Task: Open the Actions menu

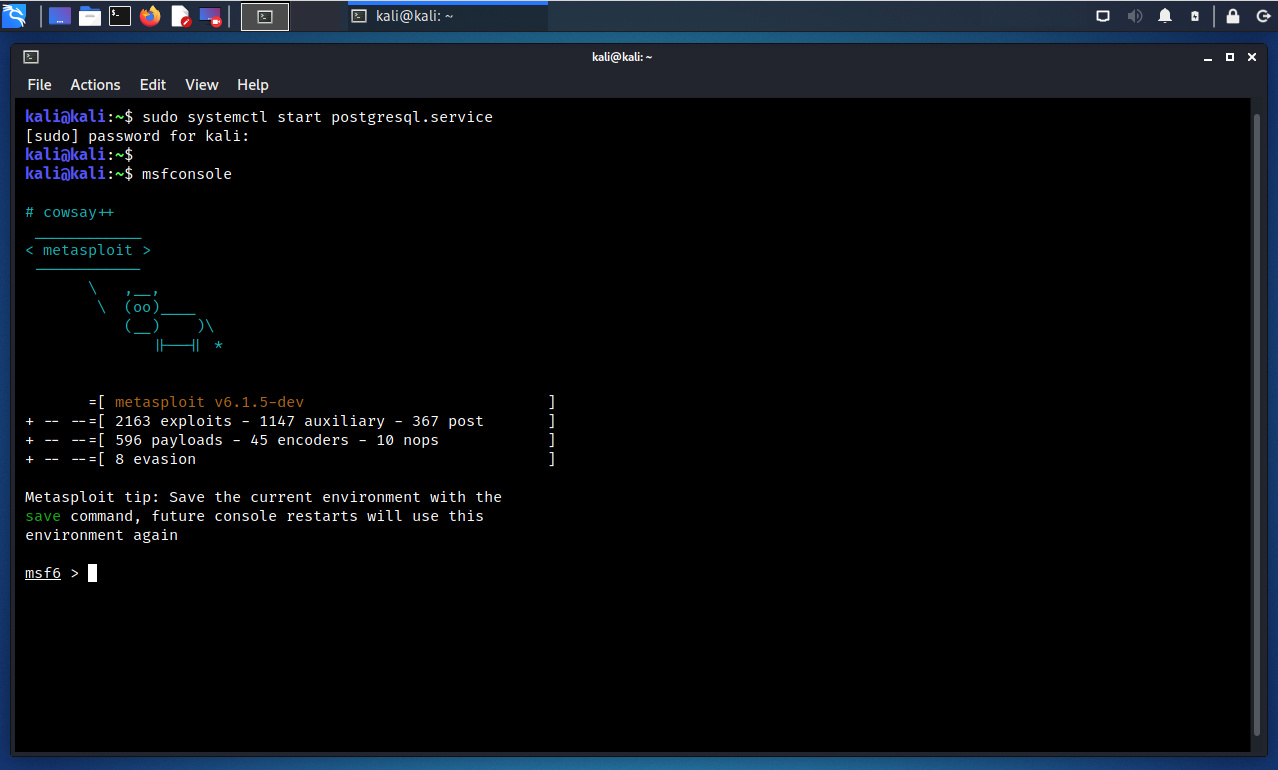Action: pos(95,85)
